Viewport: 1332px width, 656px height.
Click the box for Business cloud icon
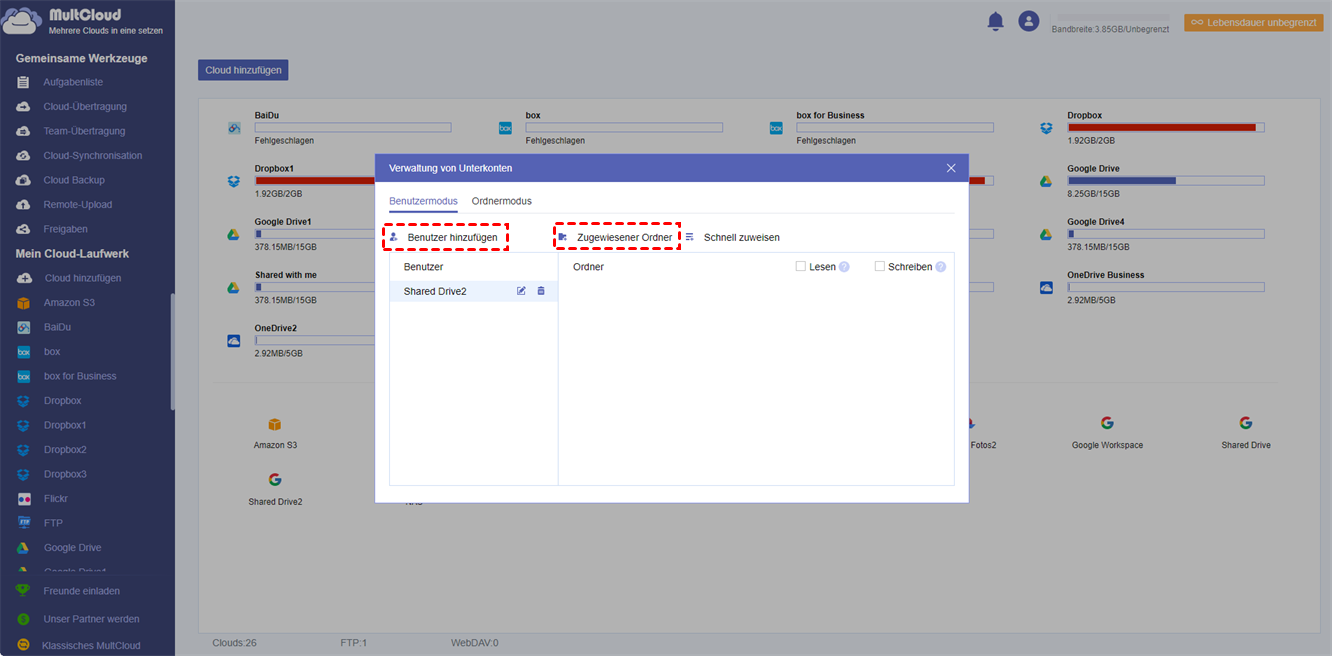(x=776, y=128)
